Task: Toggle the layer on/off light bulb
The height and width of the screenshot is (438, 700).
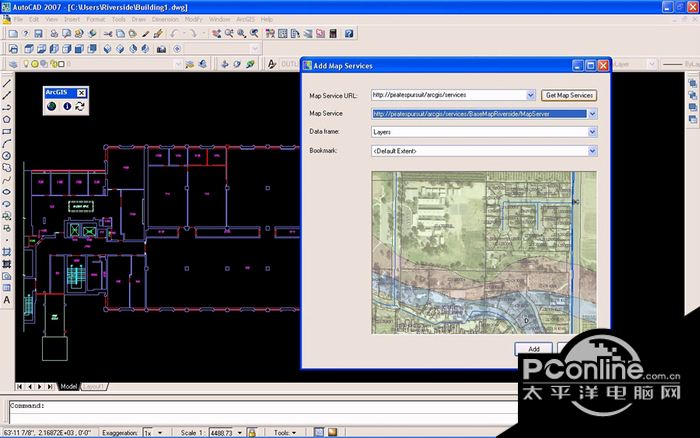Action: [x=26, y=64]
